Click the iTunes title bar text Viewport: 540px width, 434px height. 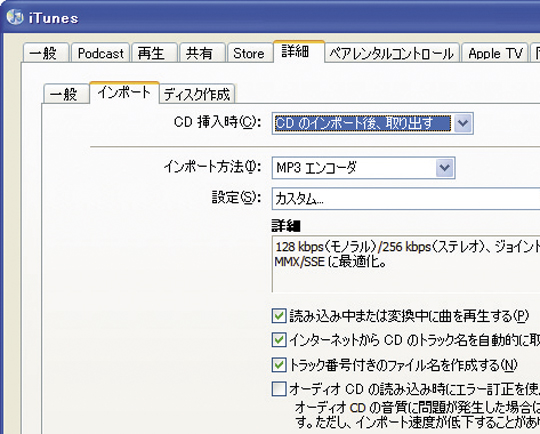click(53, 18)
